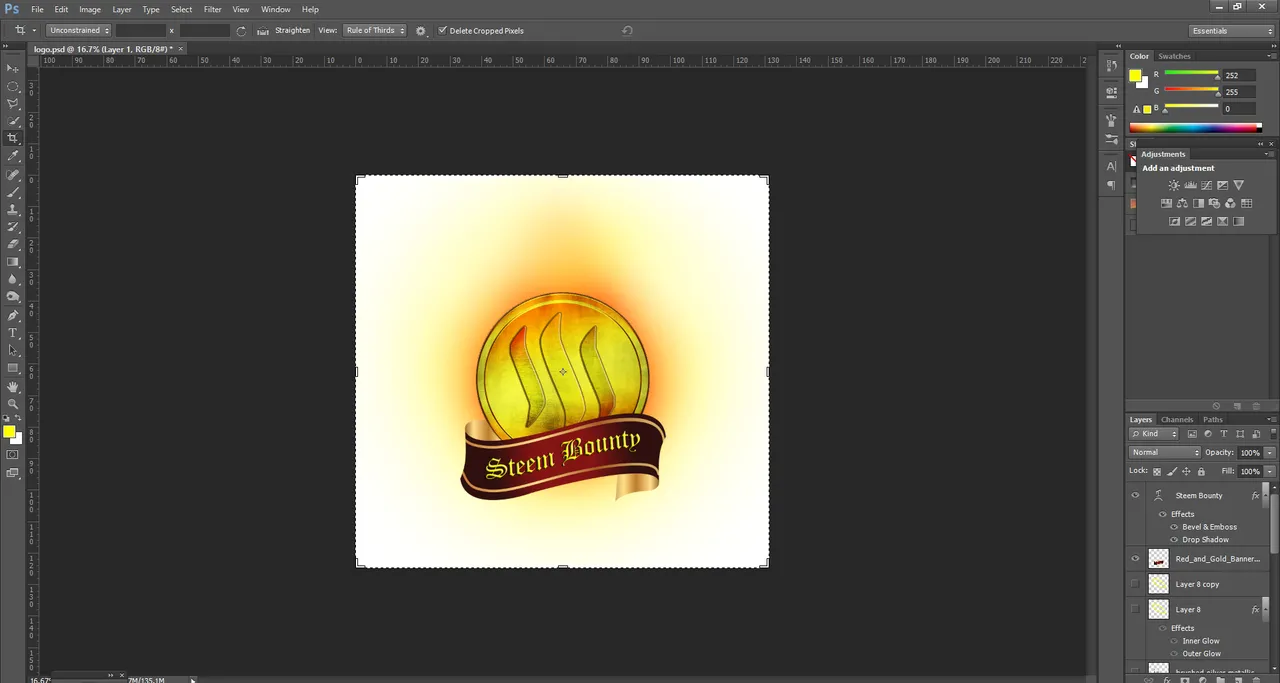The height and width of the screenshot is (683, 1280).
Task: Toggle Bevel & Emboss effect visibility
Action: (1174, 527)
